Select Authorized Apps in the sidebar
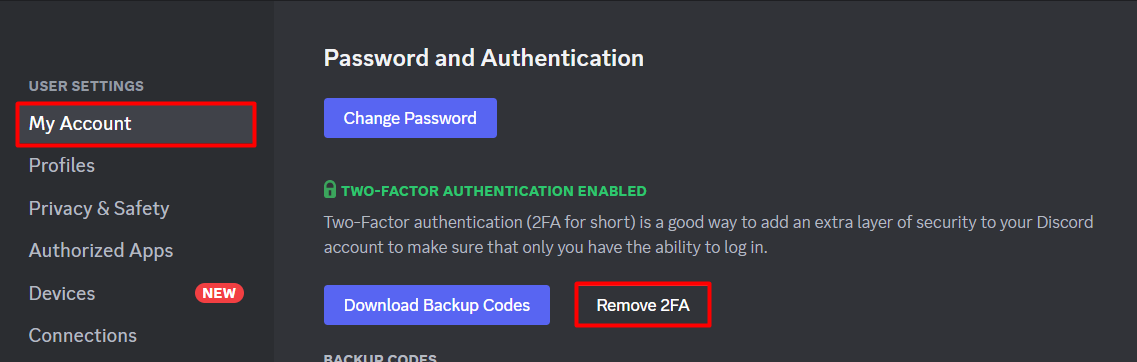The image size is (1137, 362). click(101, 251)
